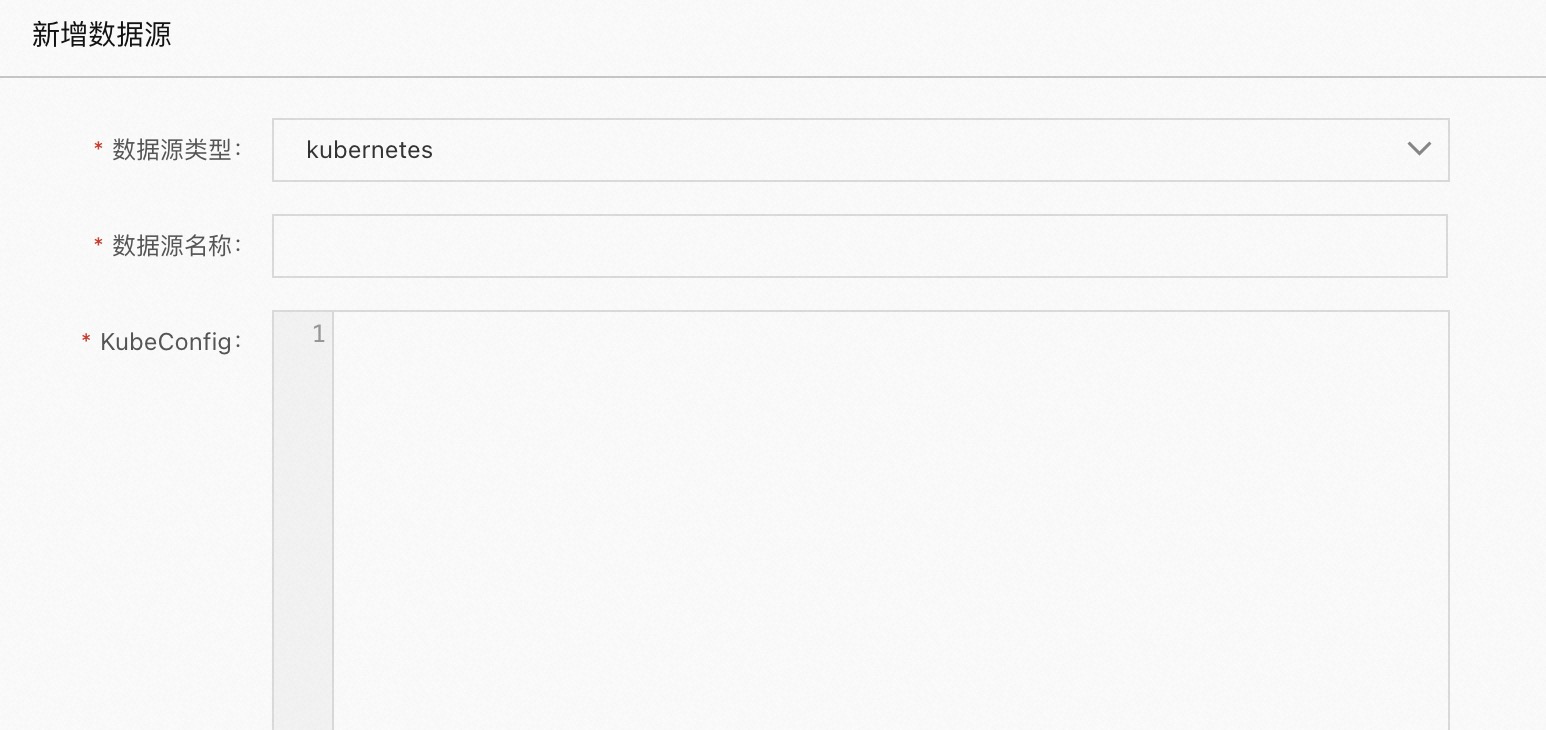Click the colon after the 数据源类型 label
The width and height of the screenshot is (1546, 730).
point(238,151)
